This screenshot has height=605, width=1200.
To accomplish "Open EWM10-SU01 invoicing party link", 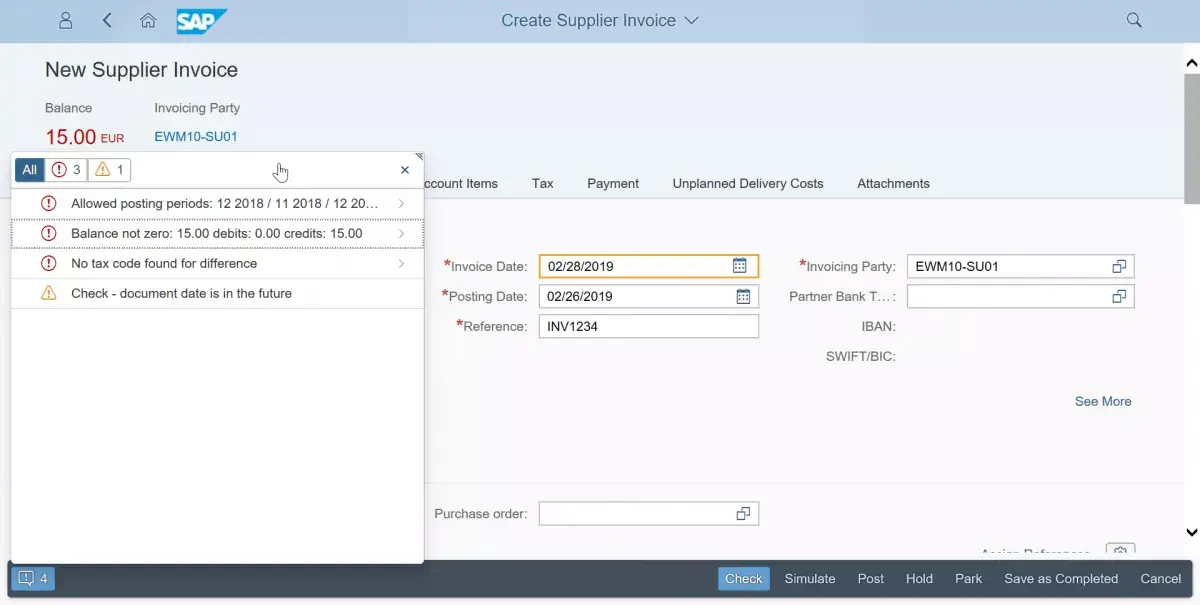I will click(196, 137).
